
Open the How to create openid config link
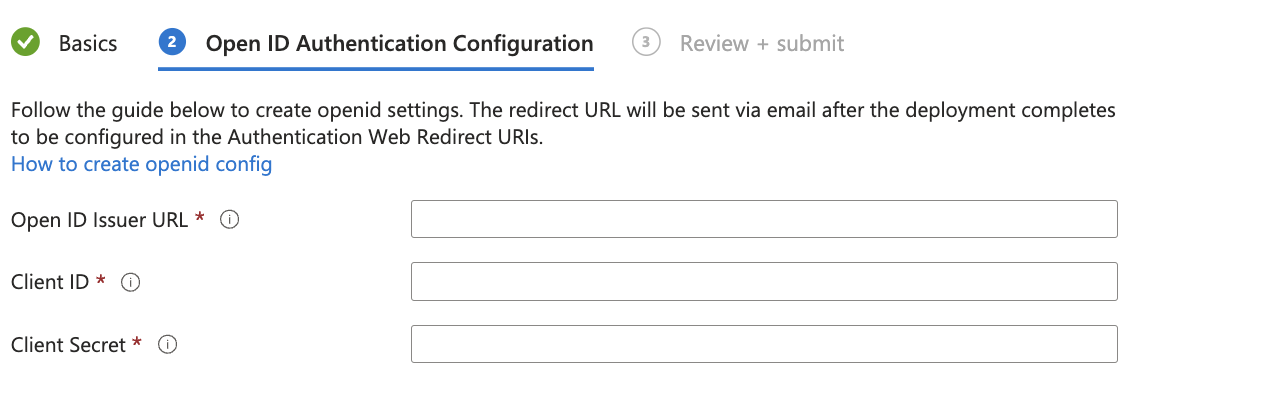[x=142, y=164]
